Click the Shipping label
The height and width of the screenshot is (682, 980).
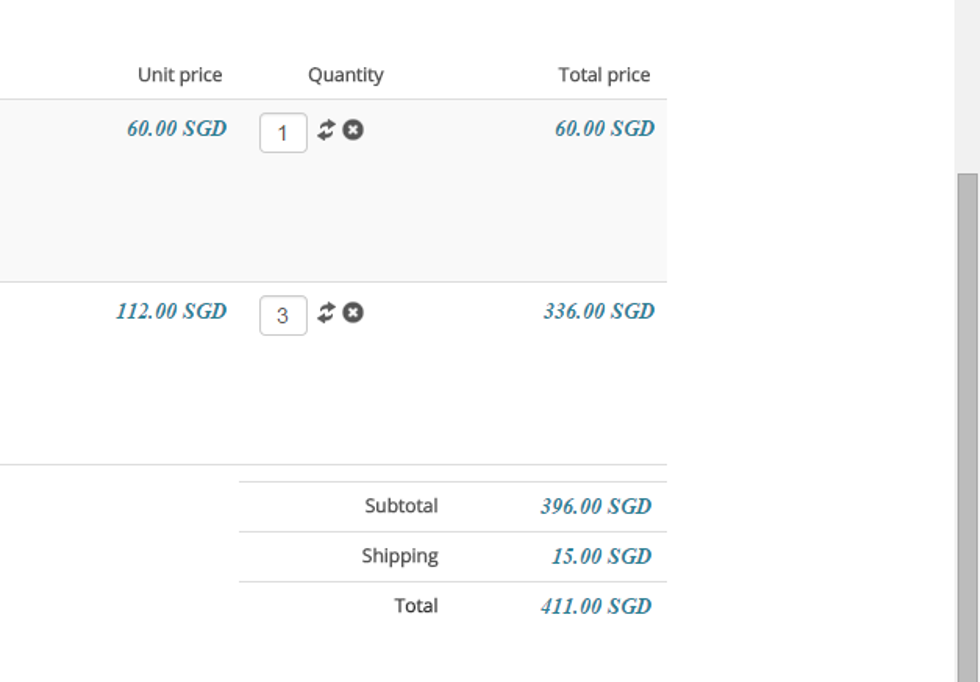400,556
